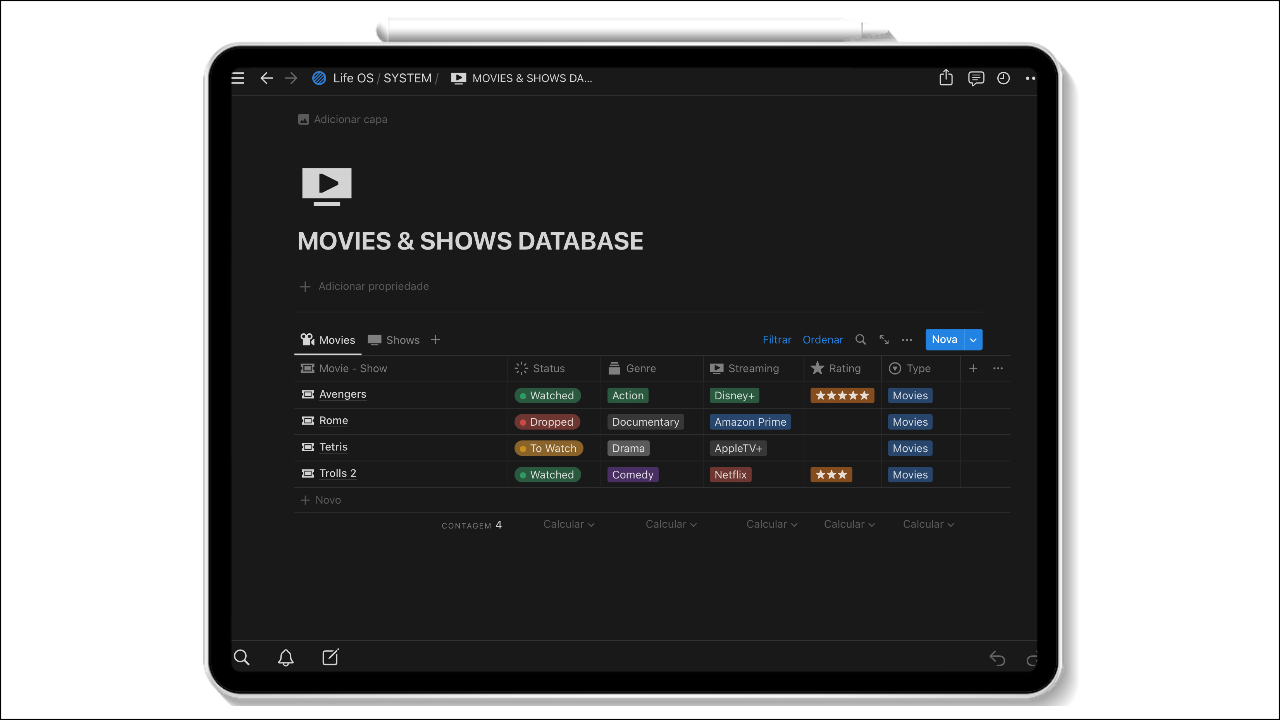Image resolution: width=1280 pixels, height=720 pixels.
Task: Click the blue Nova button
Action: [945, 340]
